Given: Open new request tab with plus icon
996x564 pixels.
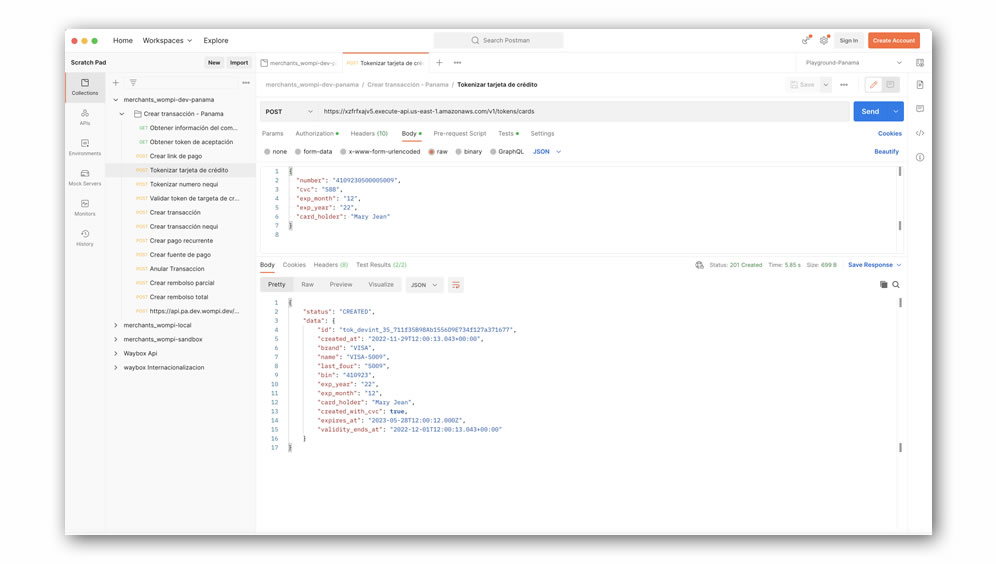Looking at the screenshot, I should coord(439,63).
